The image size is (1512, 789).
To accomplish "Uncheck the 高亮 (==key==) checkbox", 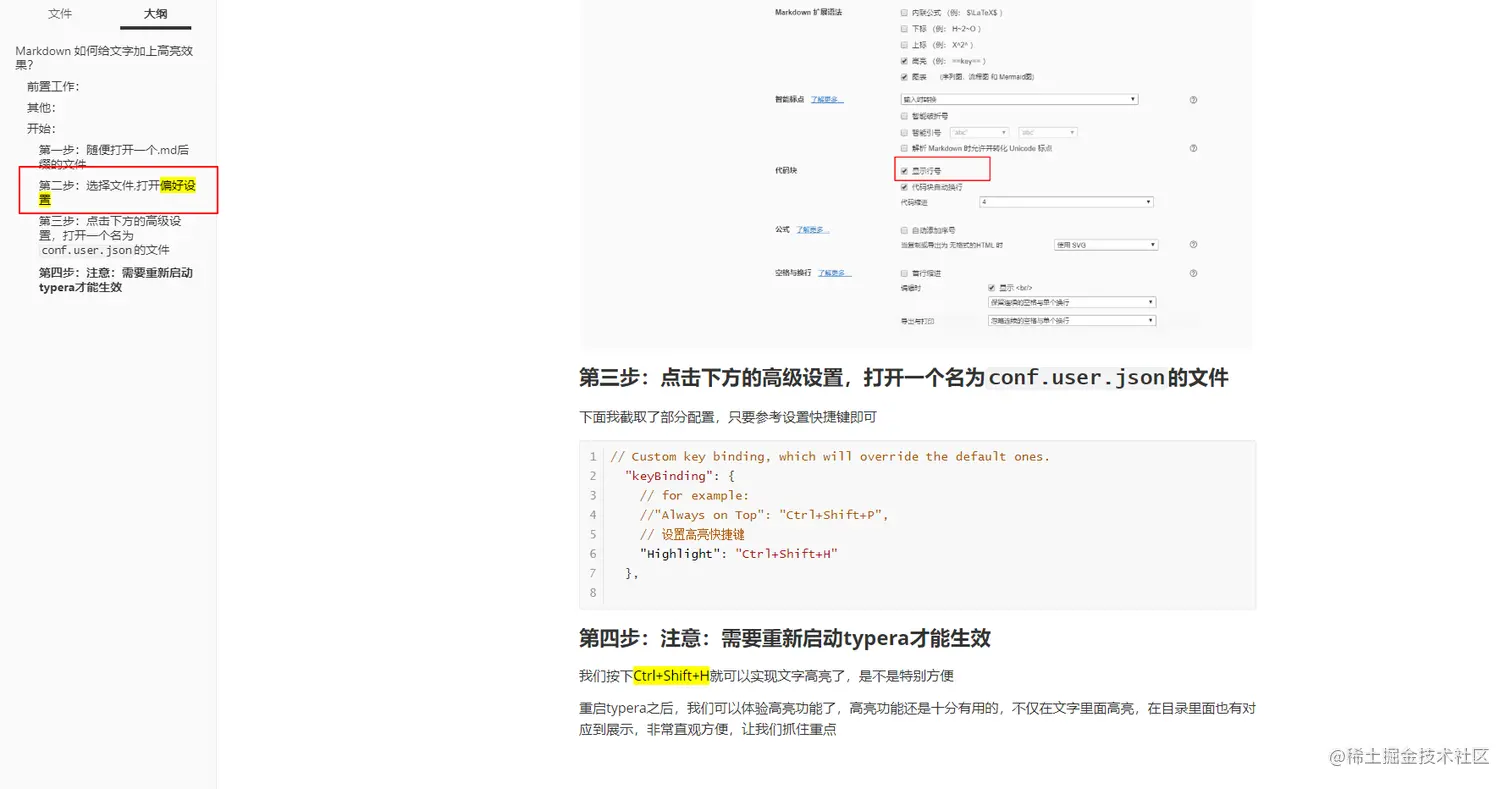I will coord(904,61).
